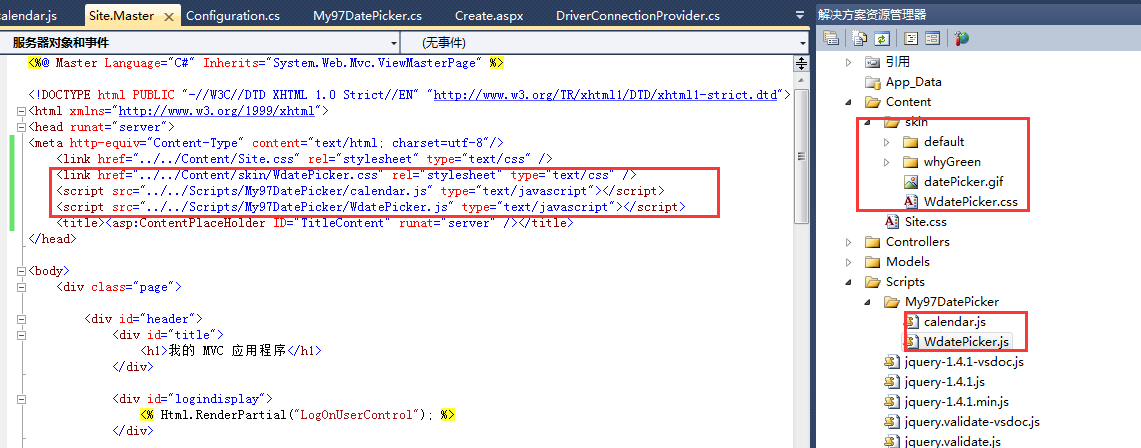The image size is (1141, 448).
Task: Collapse the My97DatePicker folder node
Action: click(x=867, y=302)
